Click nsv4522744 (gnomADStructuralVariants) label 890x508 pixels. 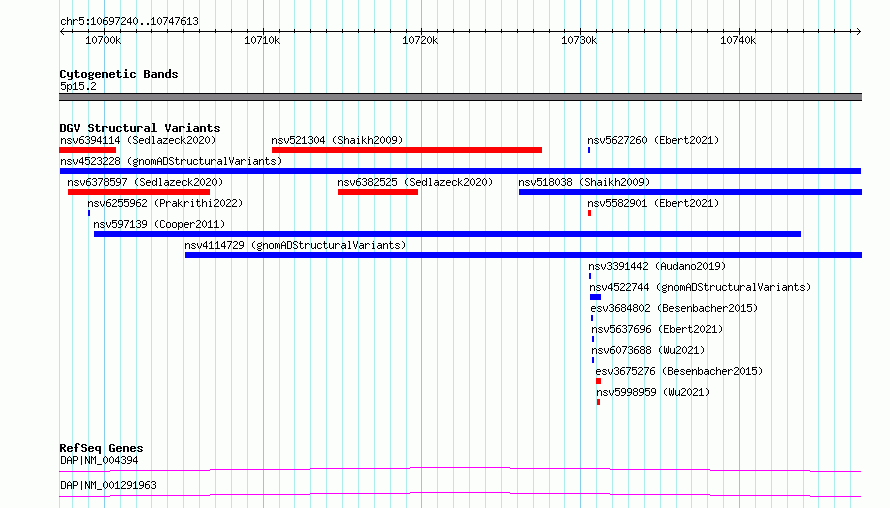700,287
